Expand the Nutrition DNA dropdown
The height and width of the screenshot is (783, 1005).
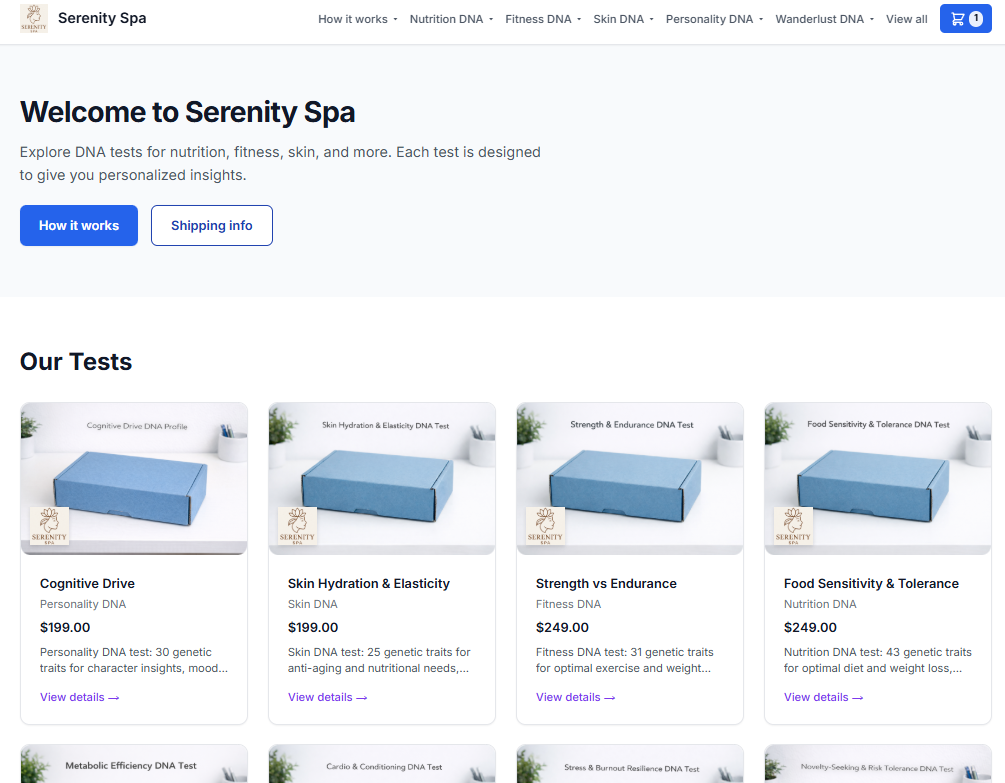445,18
